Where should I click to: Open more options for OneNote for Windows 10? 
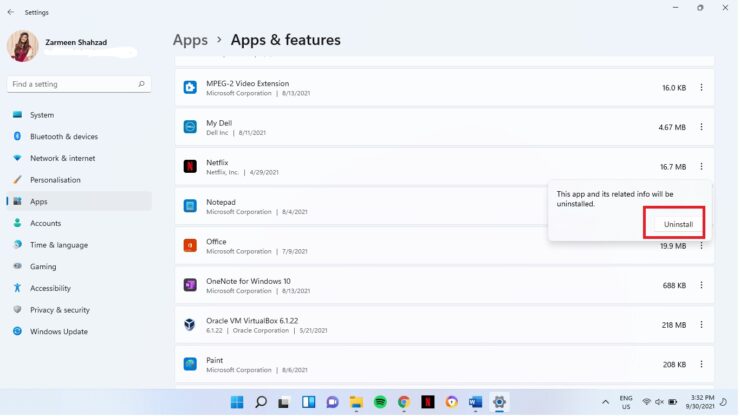pos(701,285)
